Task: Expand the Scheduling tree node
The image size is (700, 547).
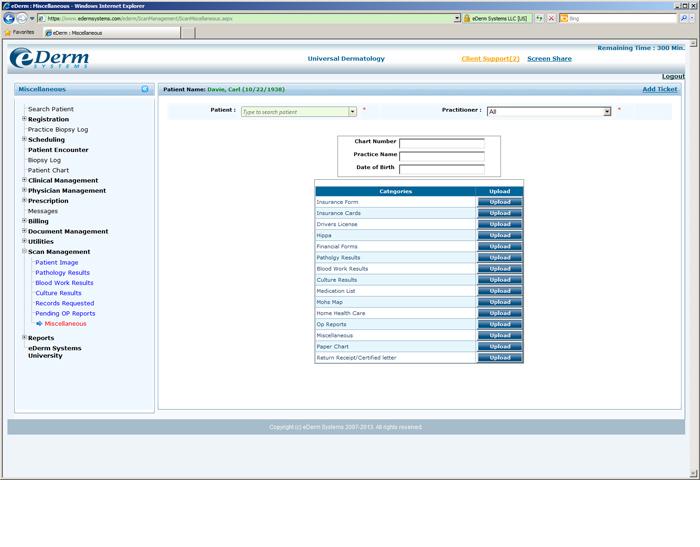Action: 25,139
